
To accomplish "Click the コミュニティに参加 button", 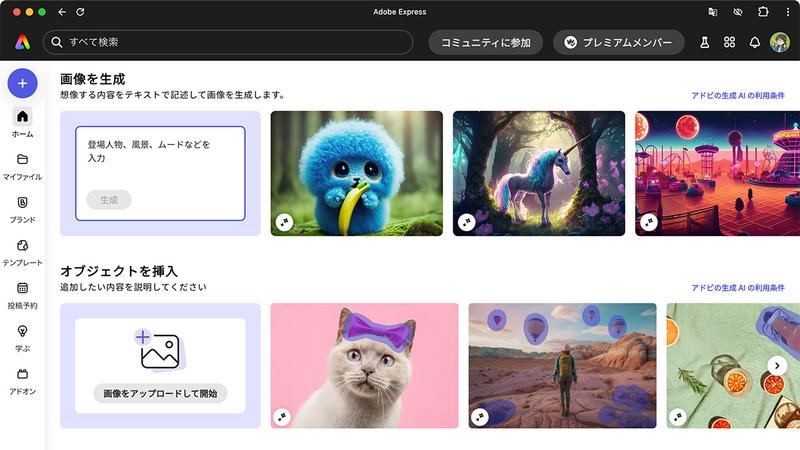I will (486, 42).
